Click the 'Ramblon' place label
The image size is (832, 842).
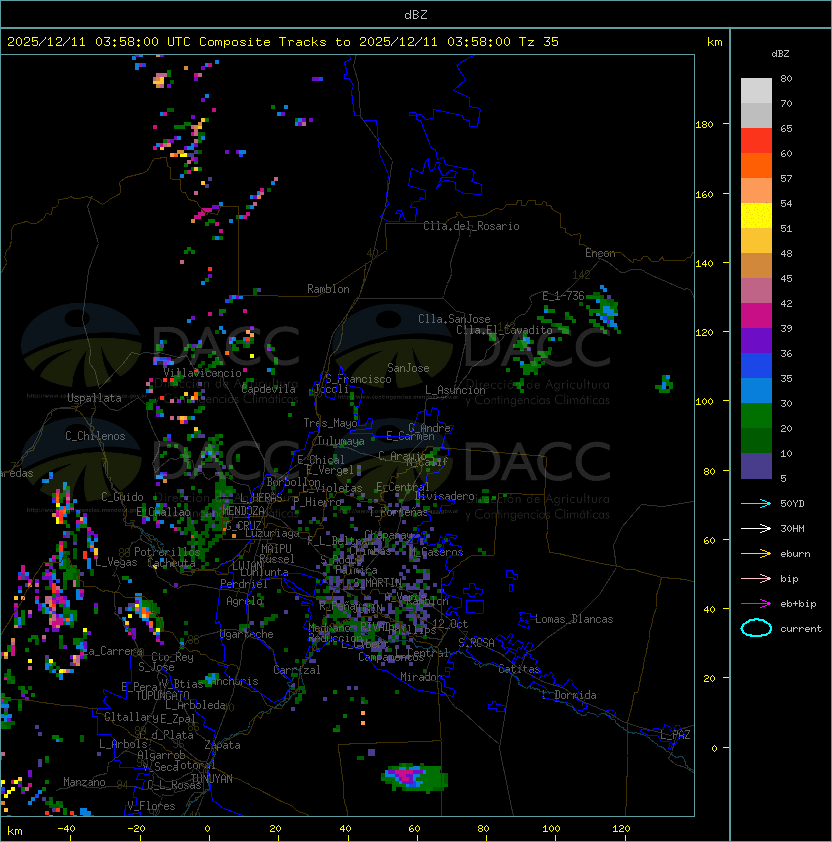pos(328,289)
